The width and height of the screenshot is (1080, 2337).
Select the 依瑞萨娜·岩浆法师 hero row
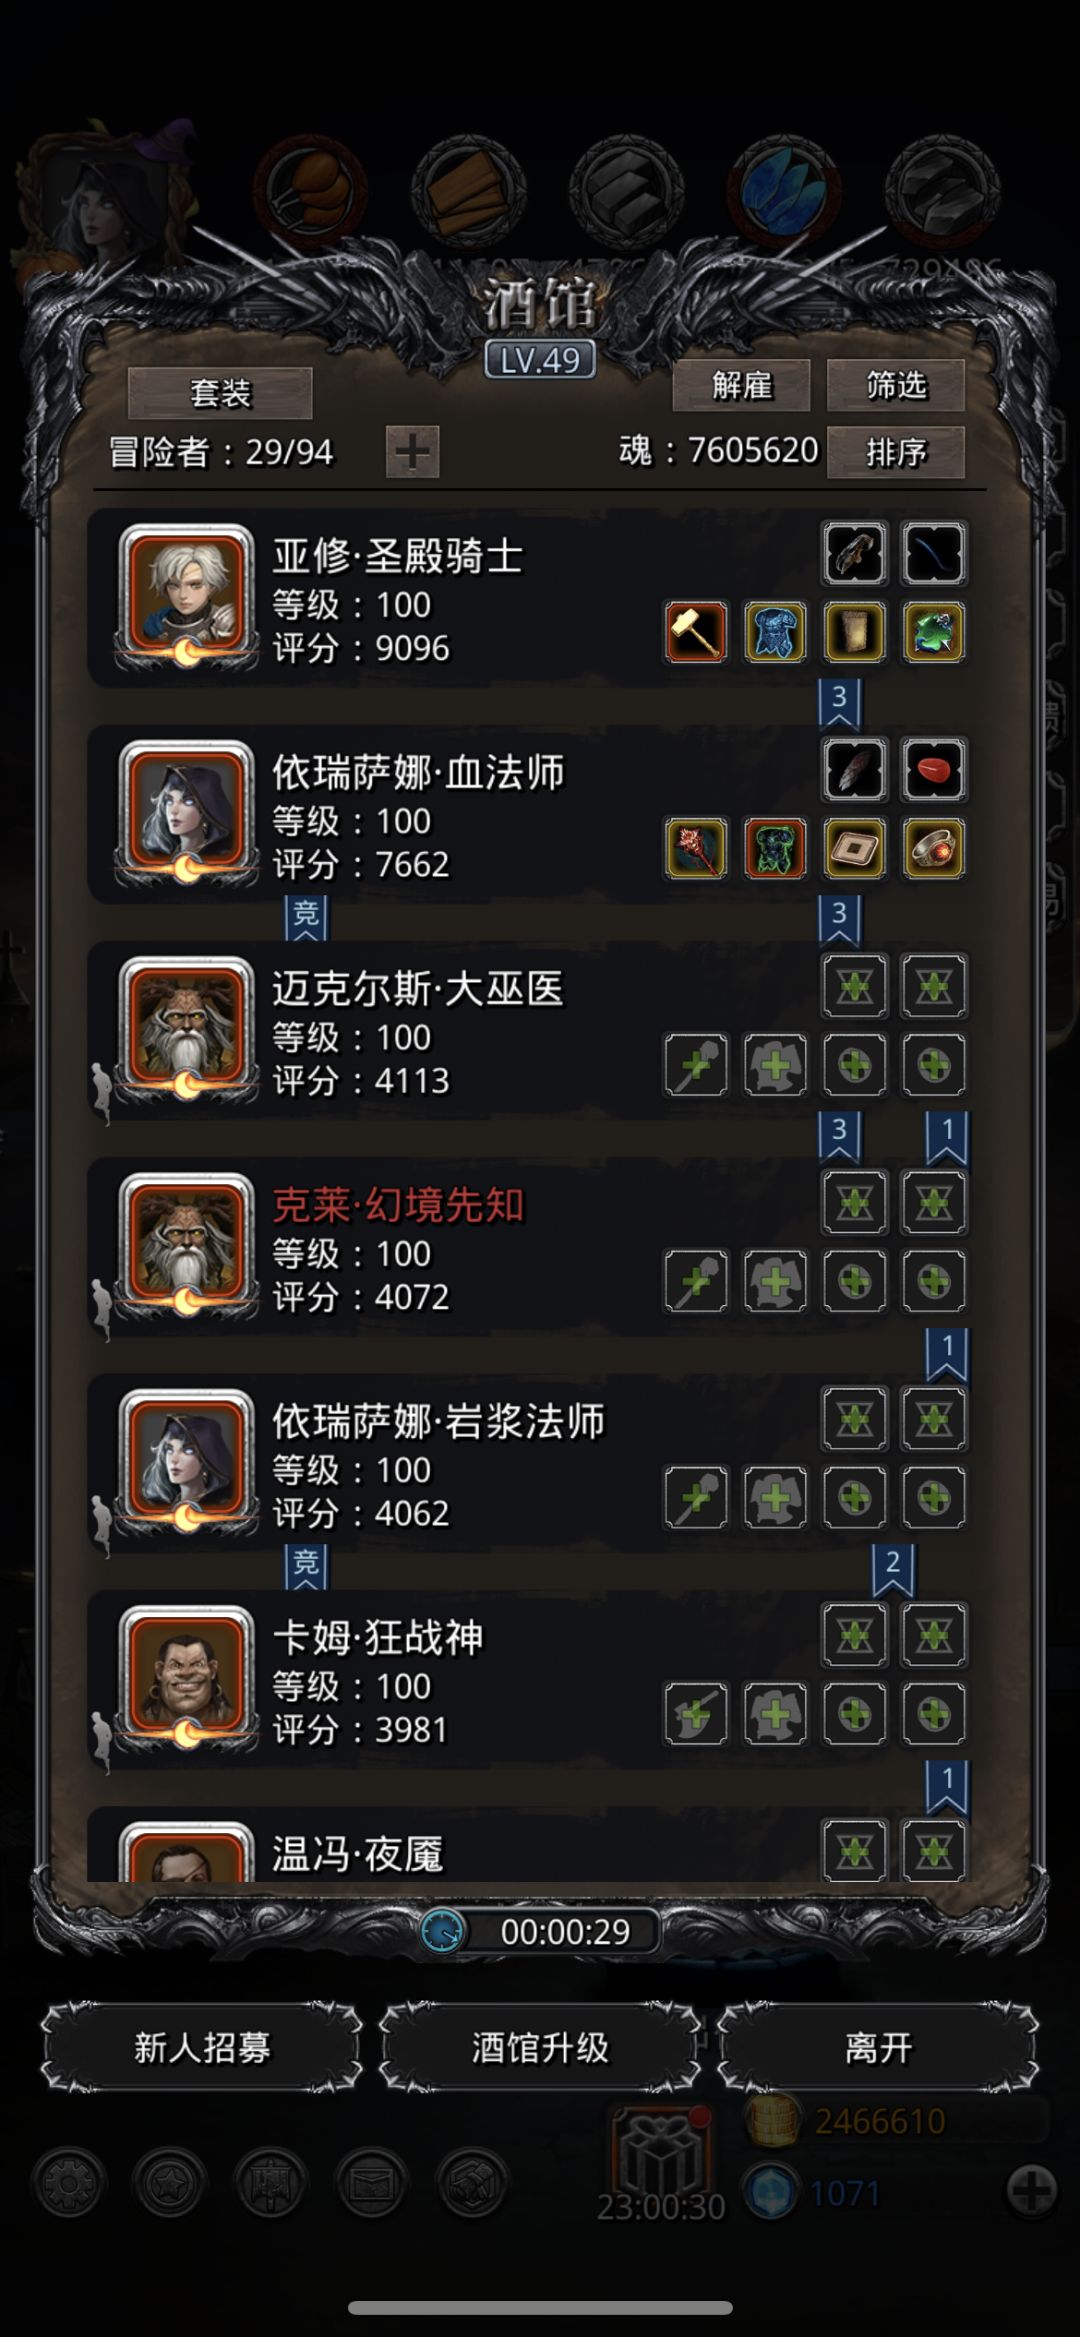point(528,1464)
